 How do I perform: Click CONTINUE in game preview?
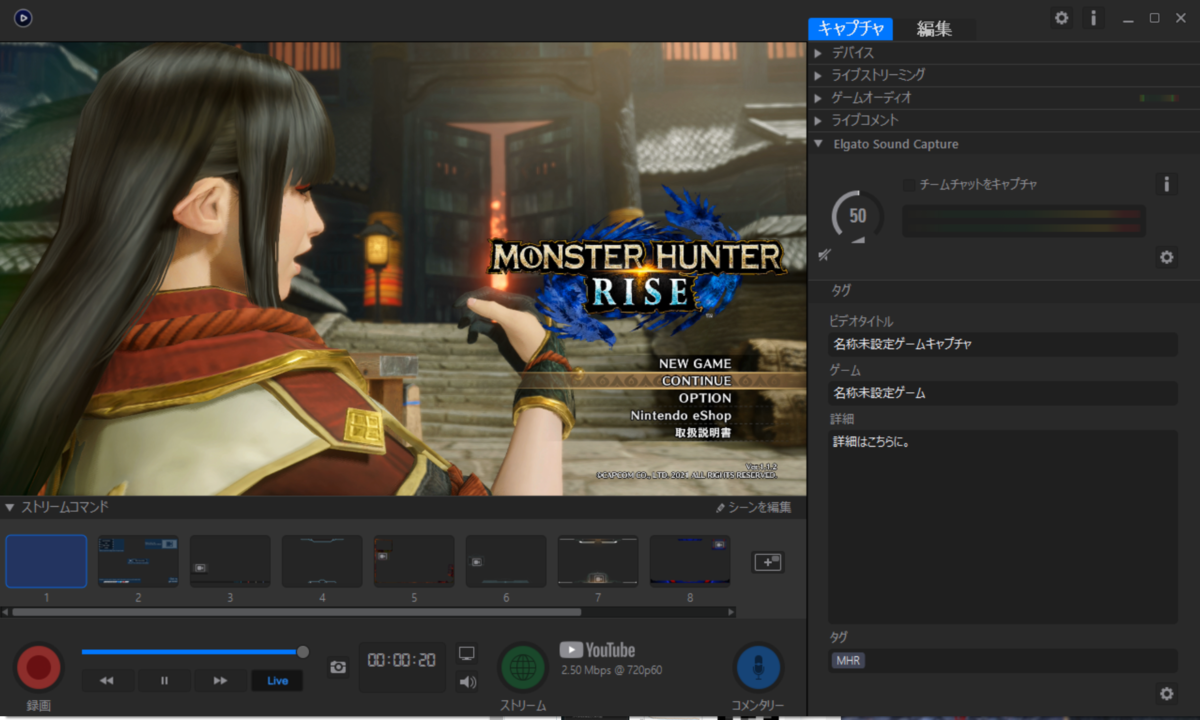696,381
